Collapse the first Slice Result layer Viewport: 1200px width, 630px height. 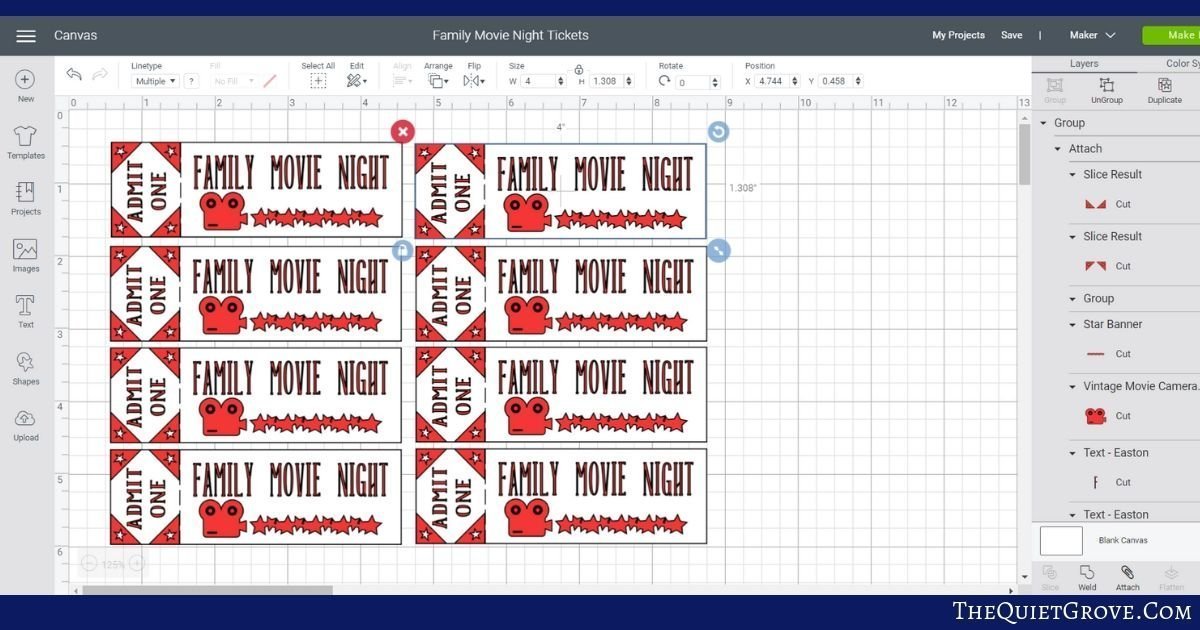click(1073, 175)
